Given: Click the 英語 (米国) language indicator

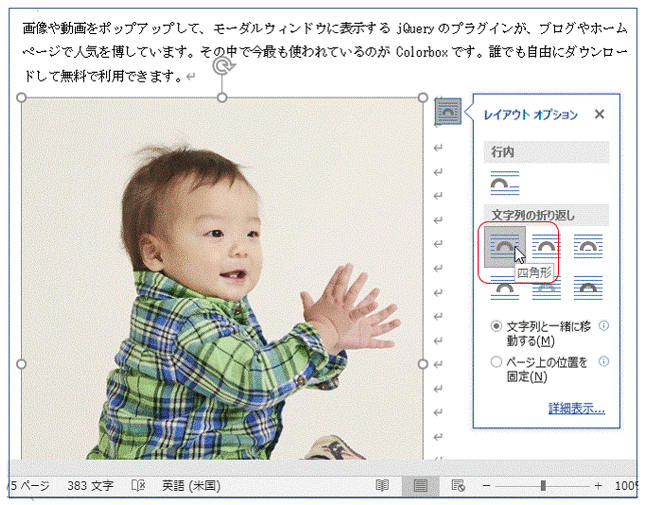Looking at the screenshot, I should [x=190, y=486].
